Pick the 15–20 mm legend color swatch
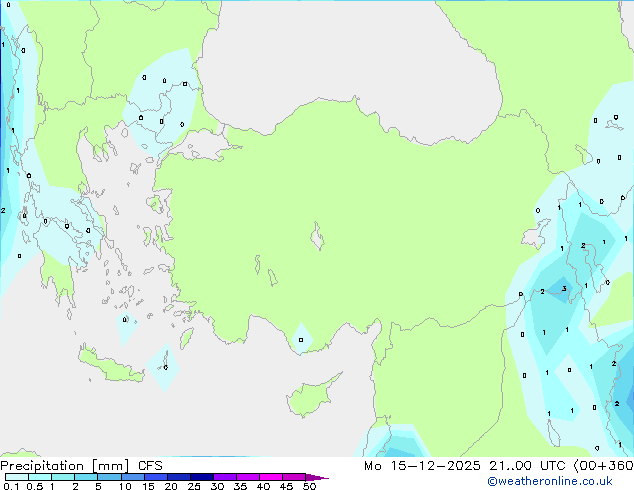 point(156,477)
